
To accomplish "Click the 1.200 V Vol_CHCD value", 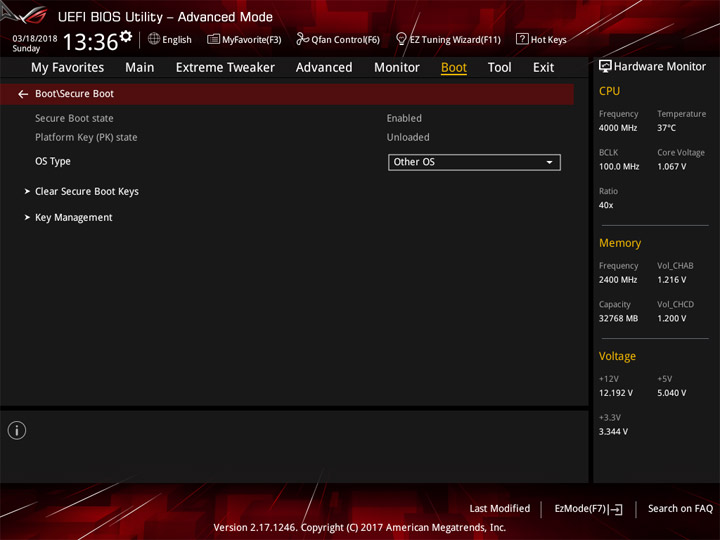I will click(671, 318).
